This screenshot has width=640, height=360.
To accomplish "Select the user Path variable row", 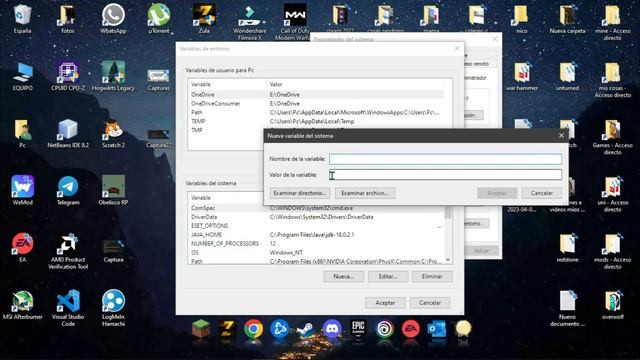I will 316,112.
